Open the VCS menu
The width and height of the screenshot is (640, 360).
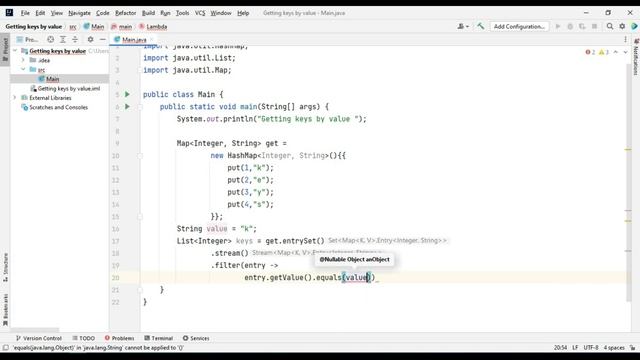[200, 13]
